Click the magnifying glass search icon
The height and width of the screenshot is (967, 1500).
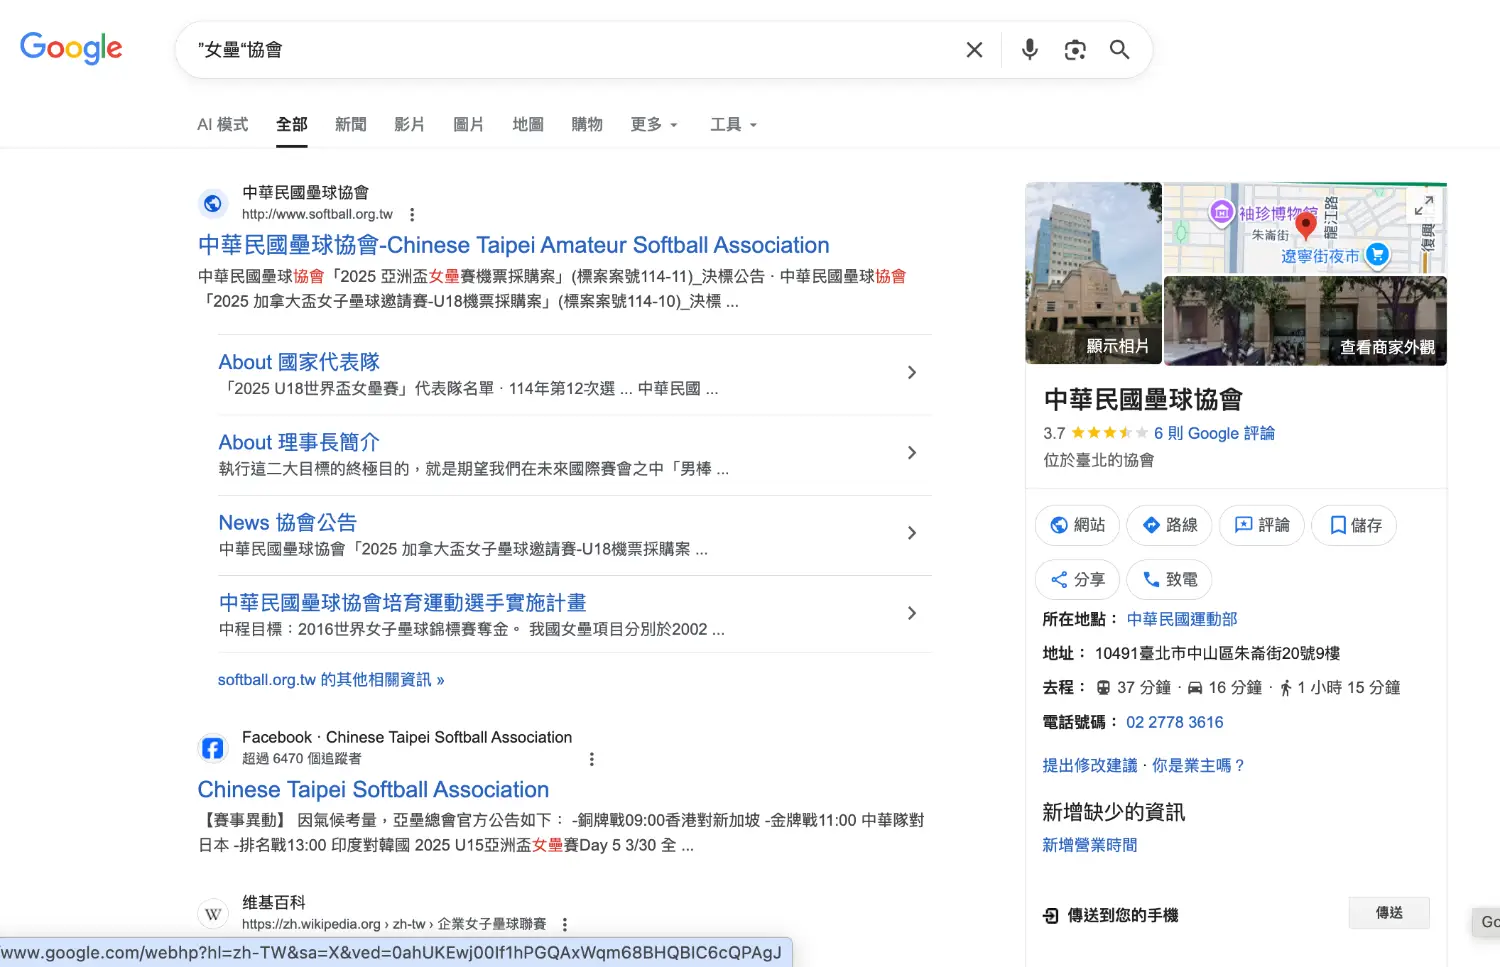click(x=1119, y=50)
